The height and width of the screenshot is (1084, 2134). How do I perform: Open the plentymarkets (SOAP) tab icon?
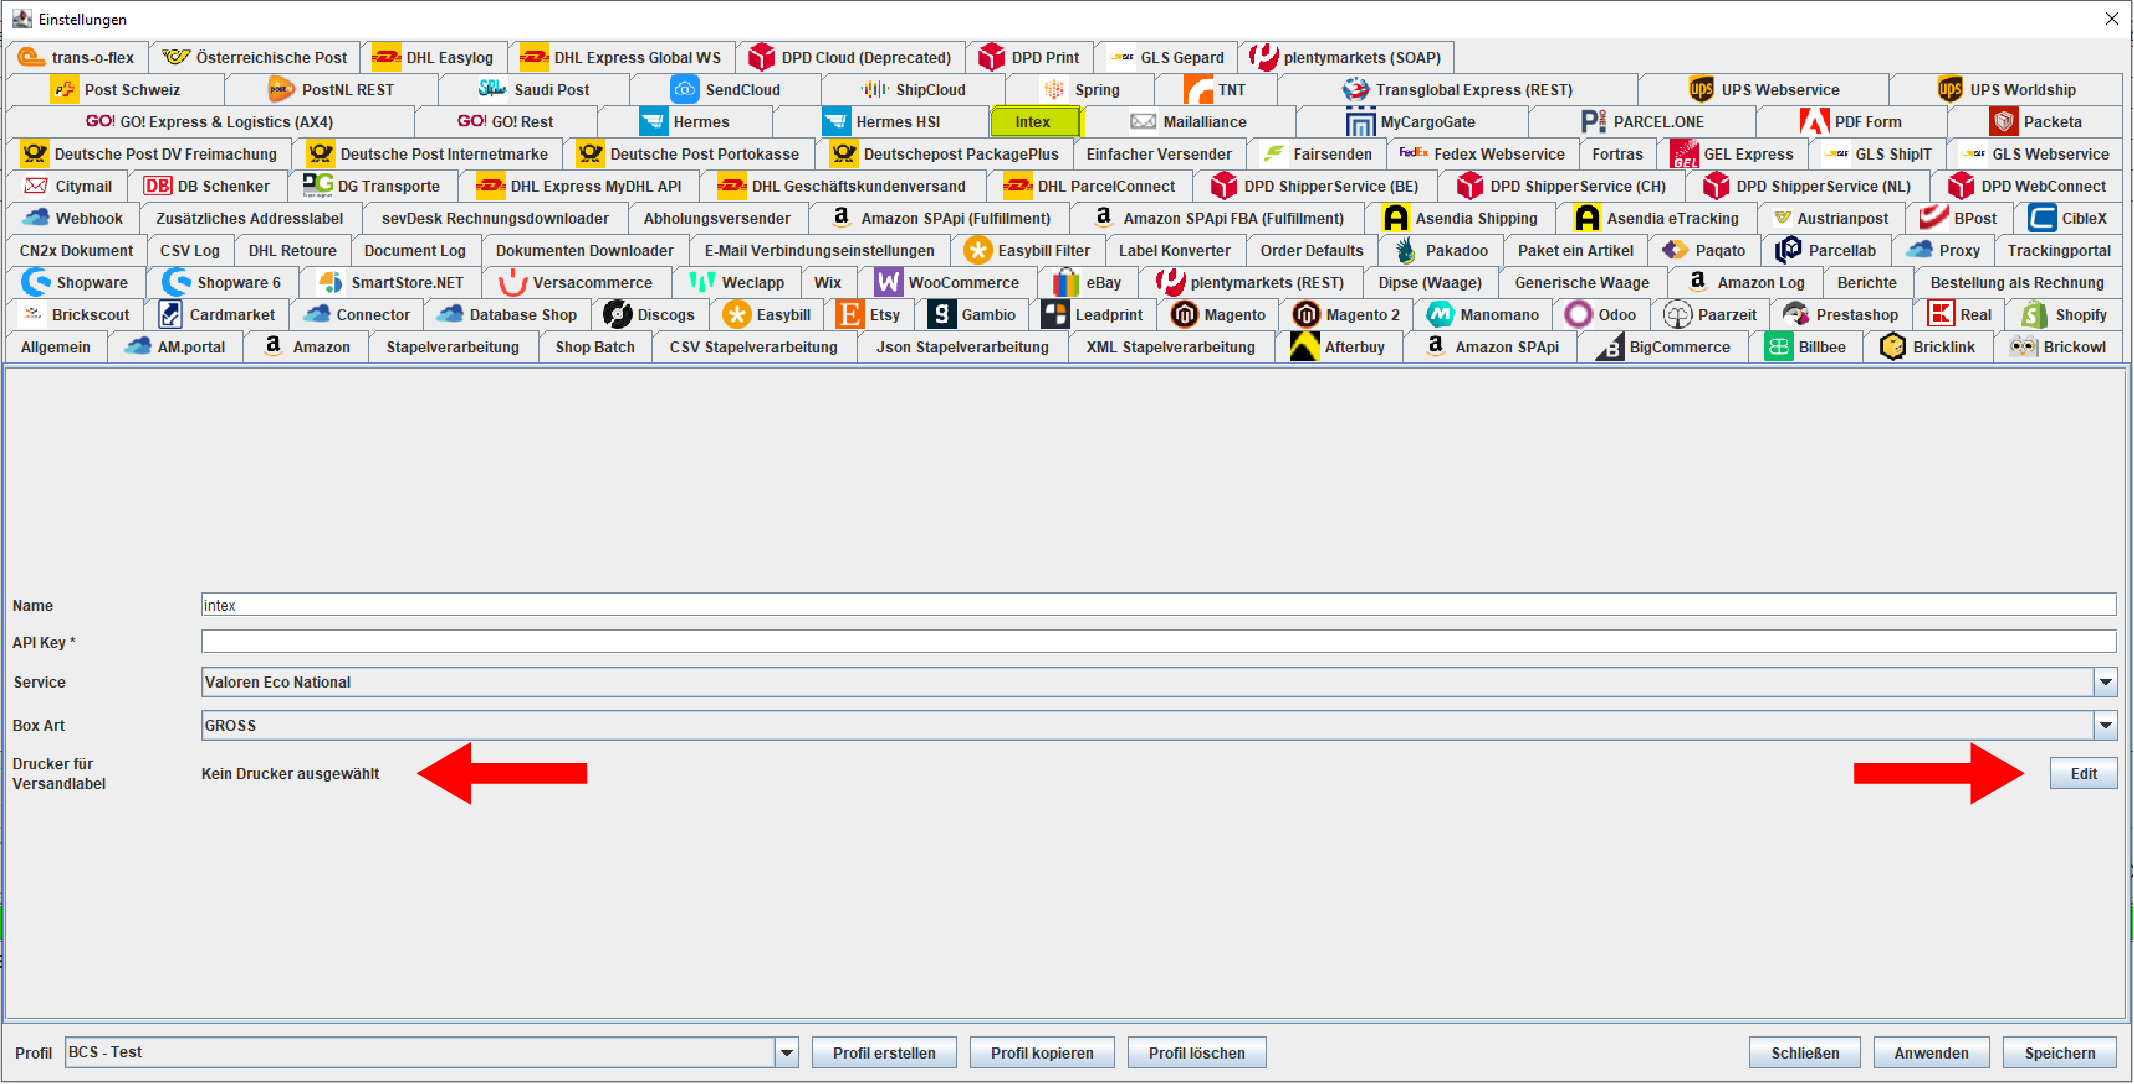click(1263, 58)
